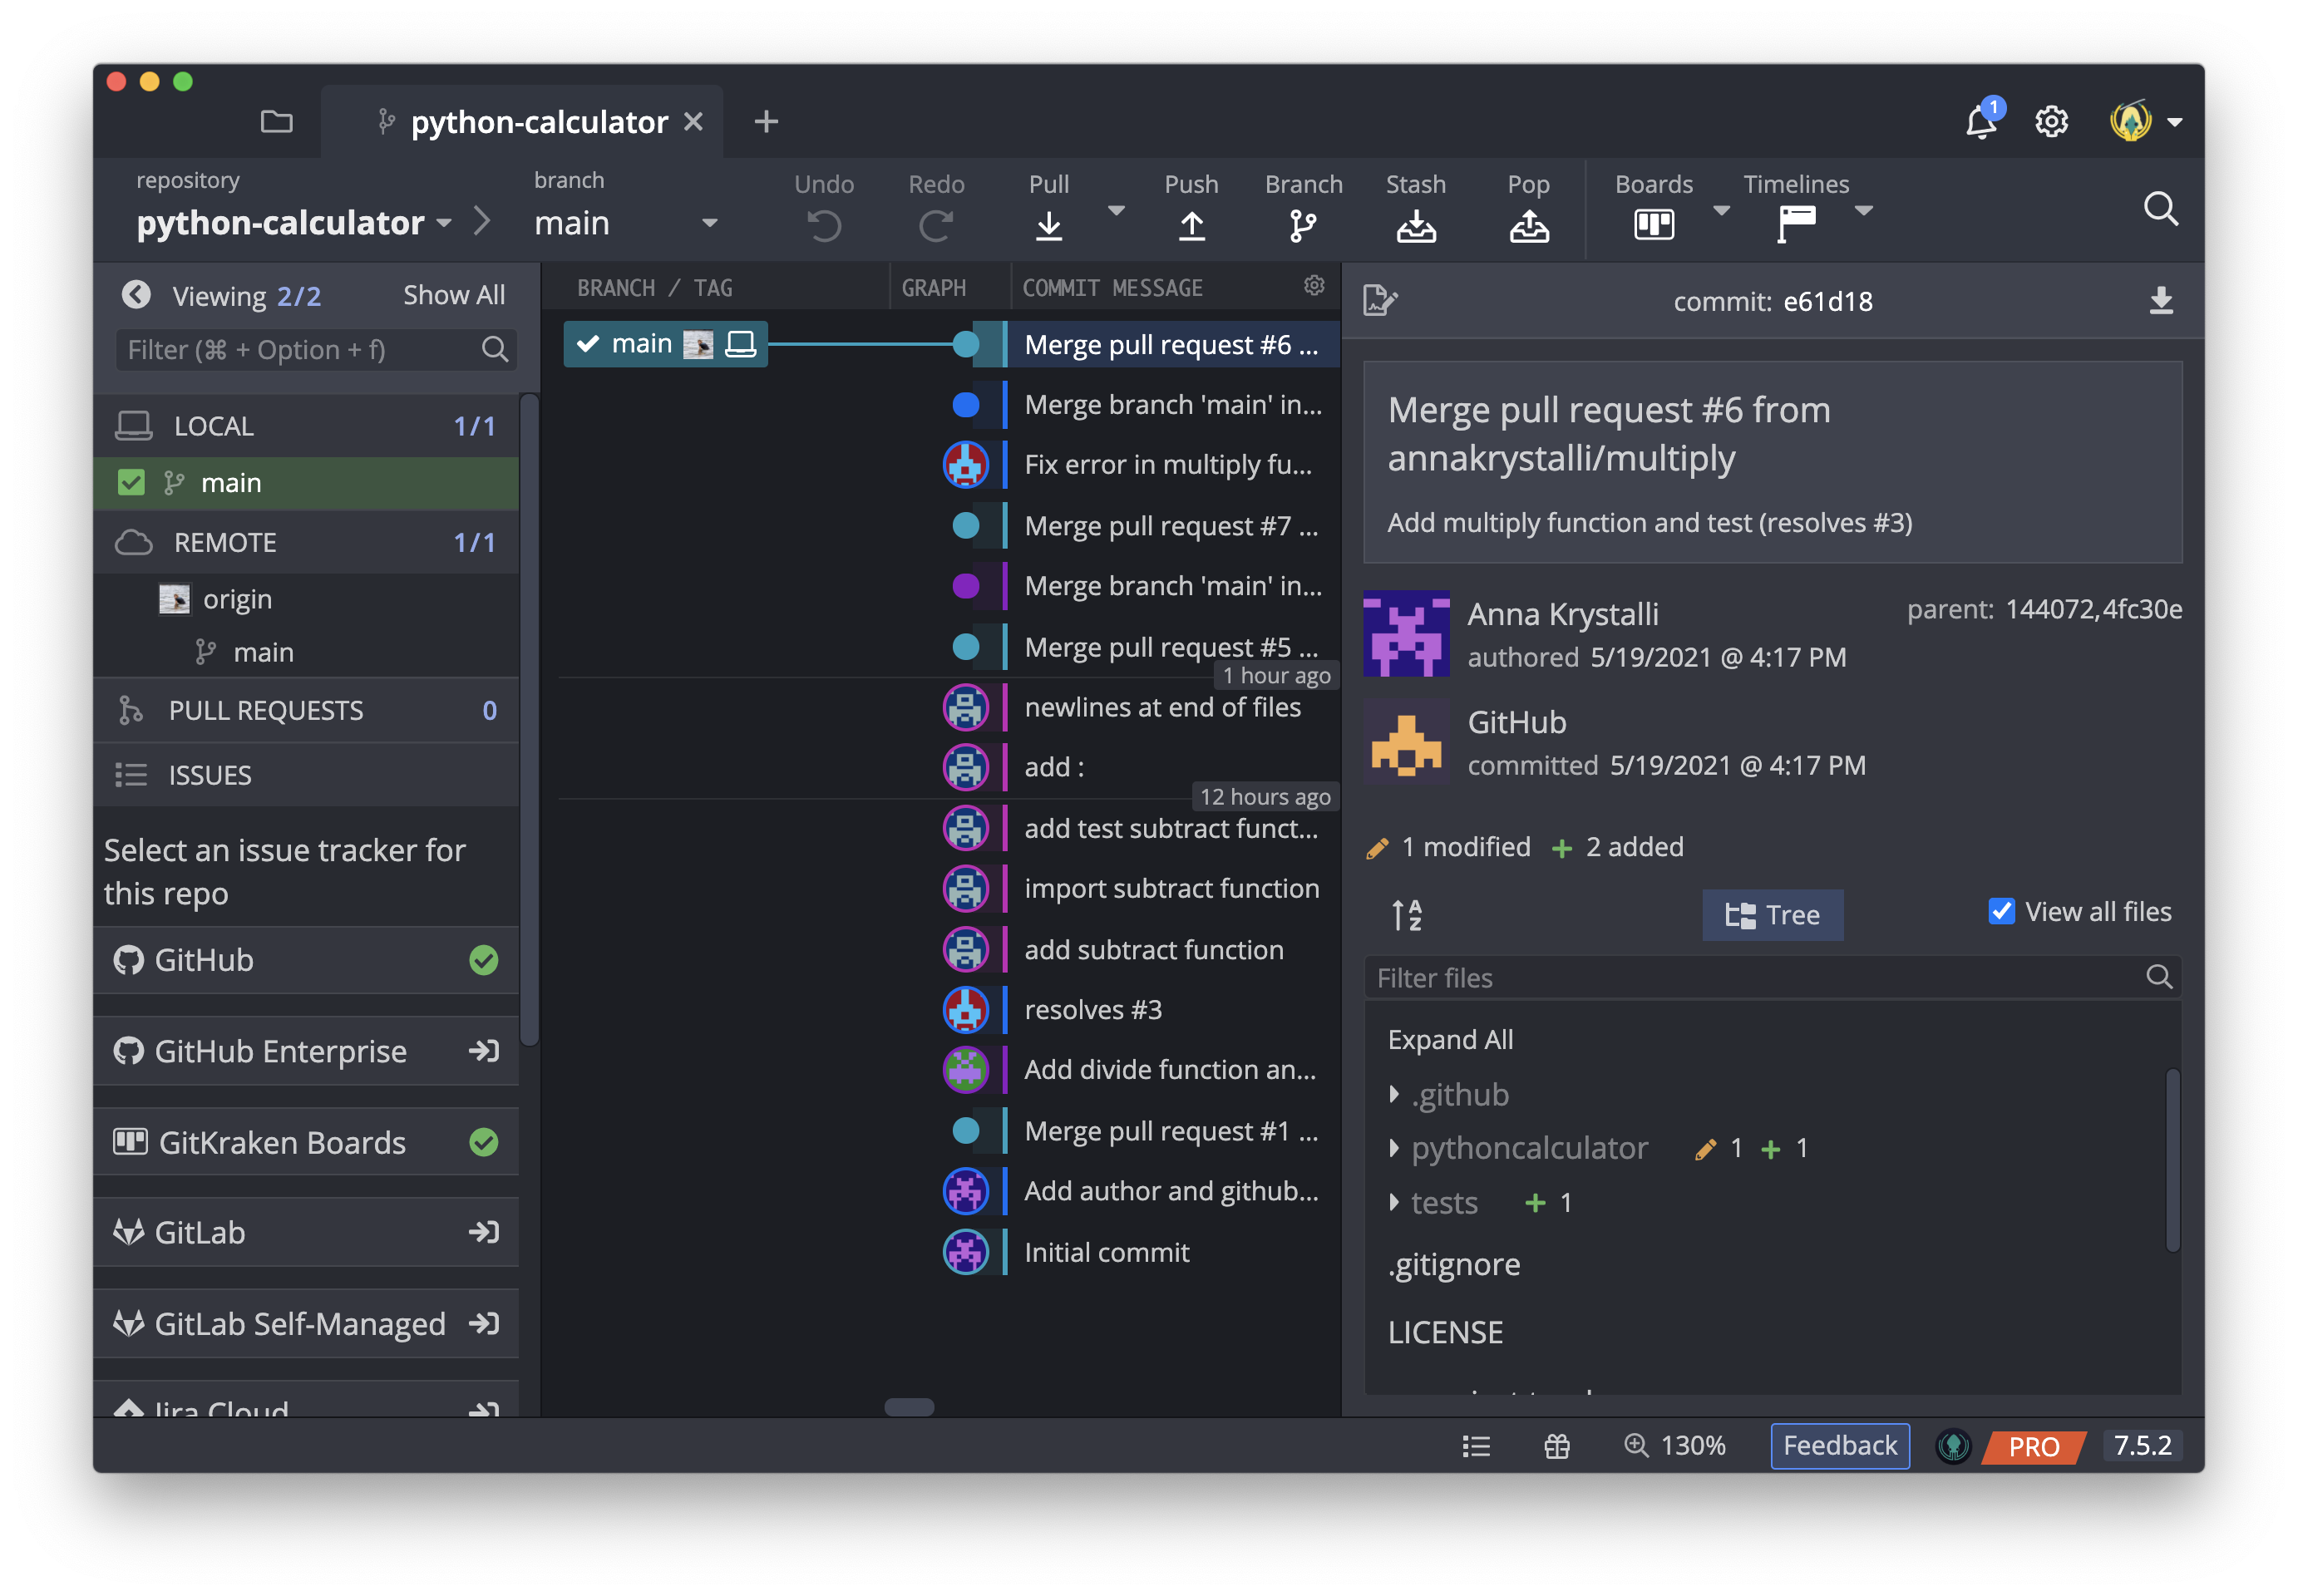
Task: Expand the .github folder
Action: tap(1394, 1094)
